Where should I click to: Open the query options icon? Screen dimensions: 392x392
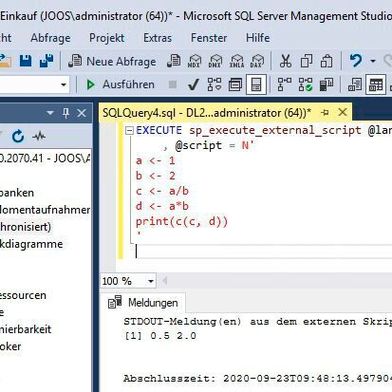(235, 85)
